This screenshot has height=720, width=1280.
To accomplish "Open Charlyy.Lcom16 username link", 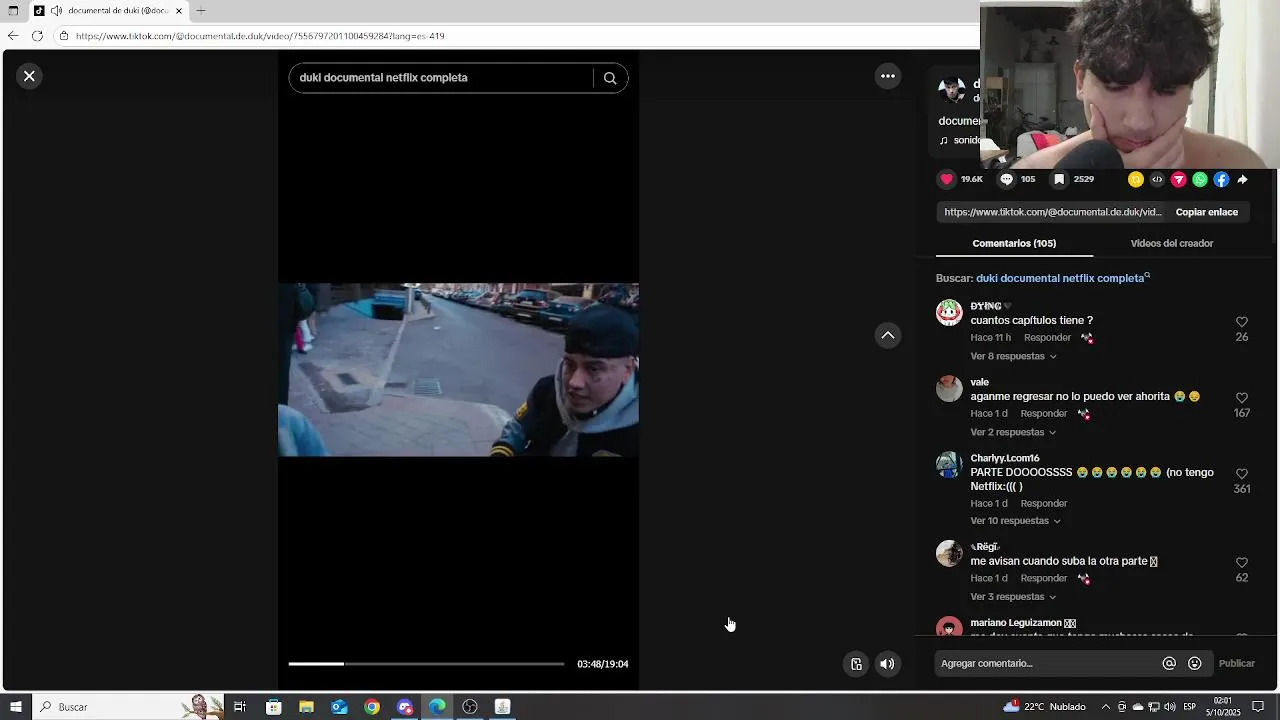I will pos(1005,458).
